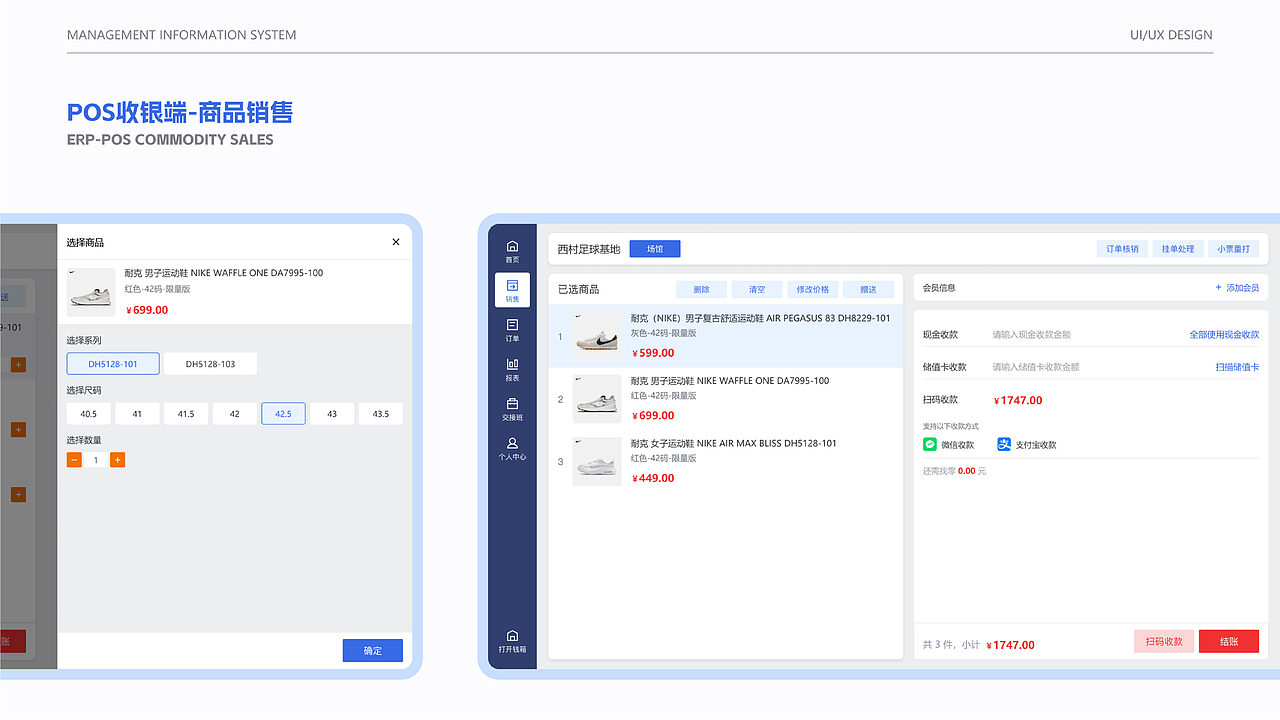Choose shoe size 42

(x=235, y=413)
